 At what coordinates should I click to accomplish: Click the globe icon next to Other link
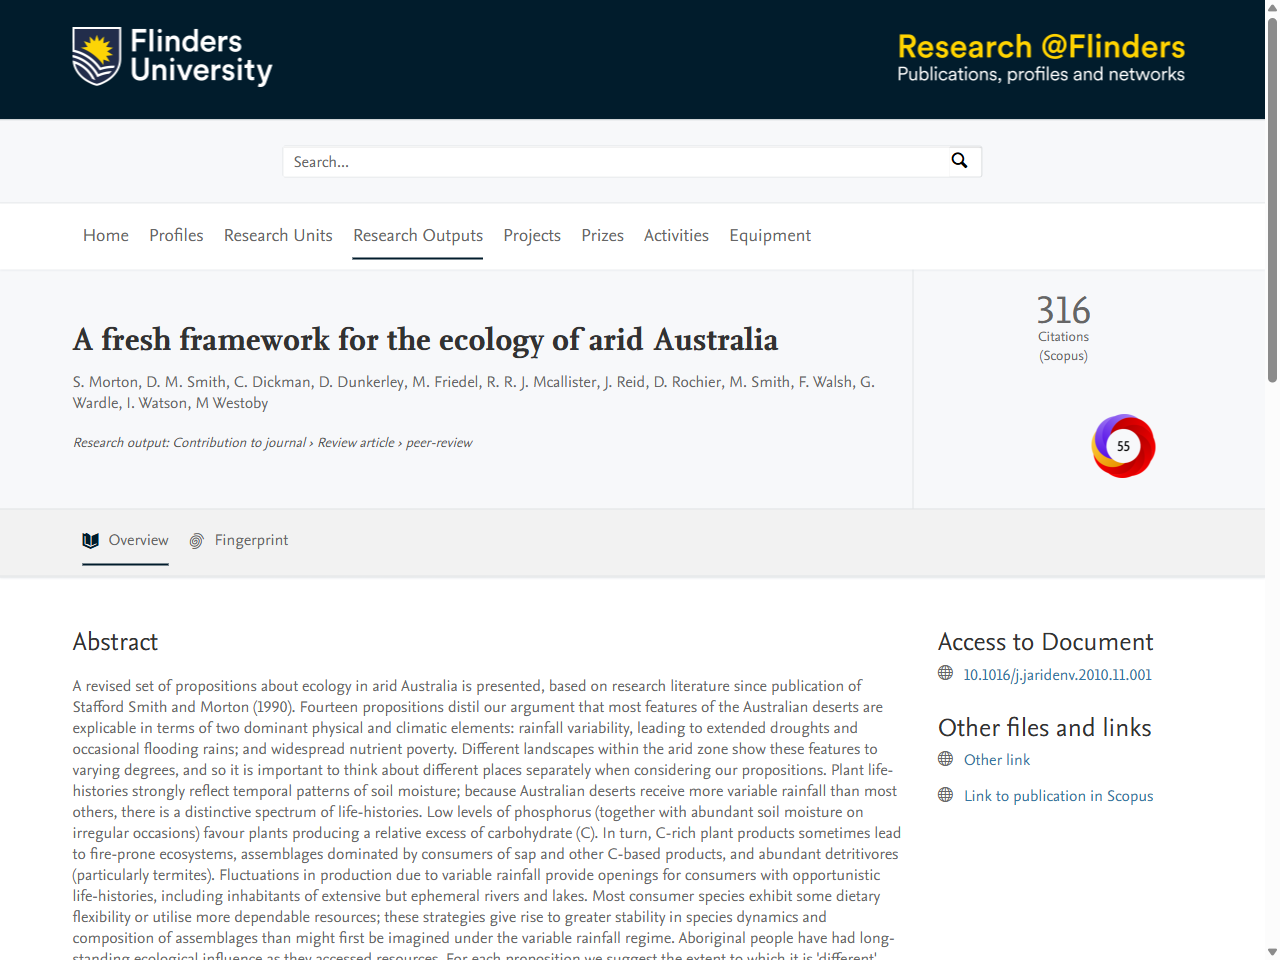click(x=945, y=760)
